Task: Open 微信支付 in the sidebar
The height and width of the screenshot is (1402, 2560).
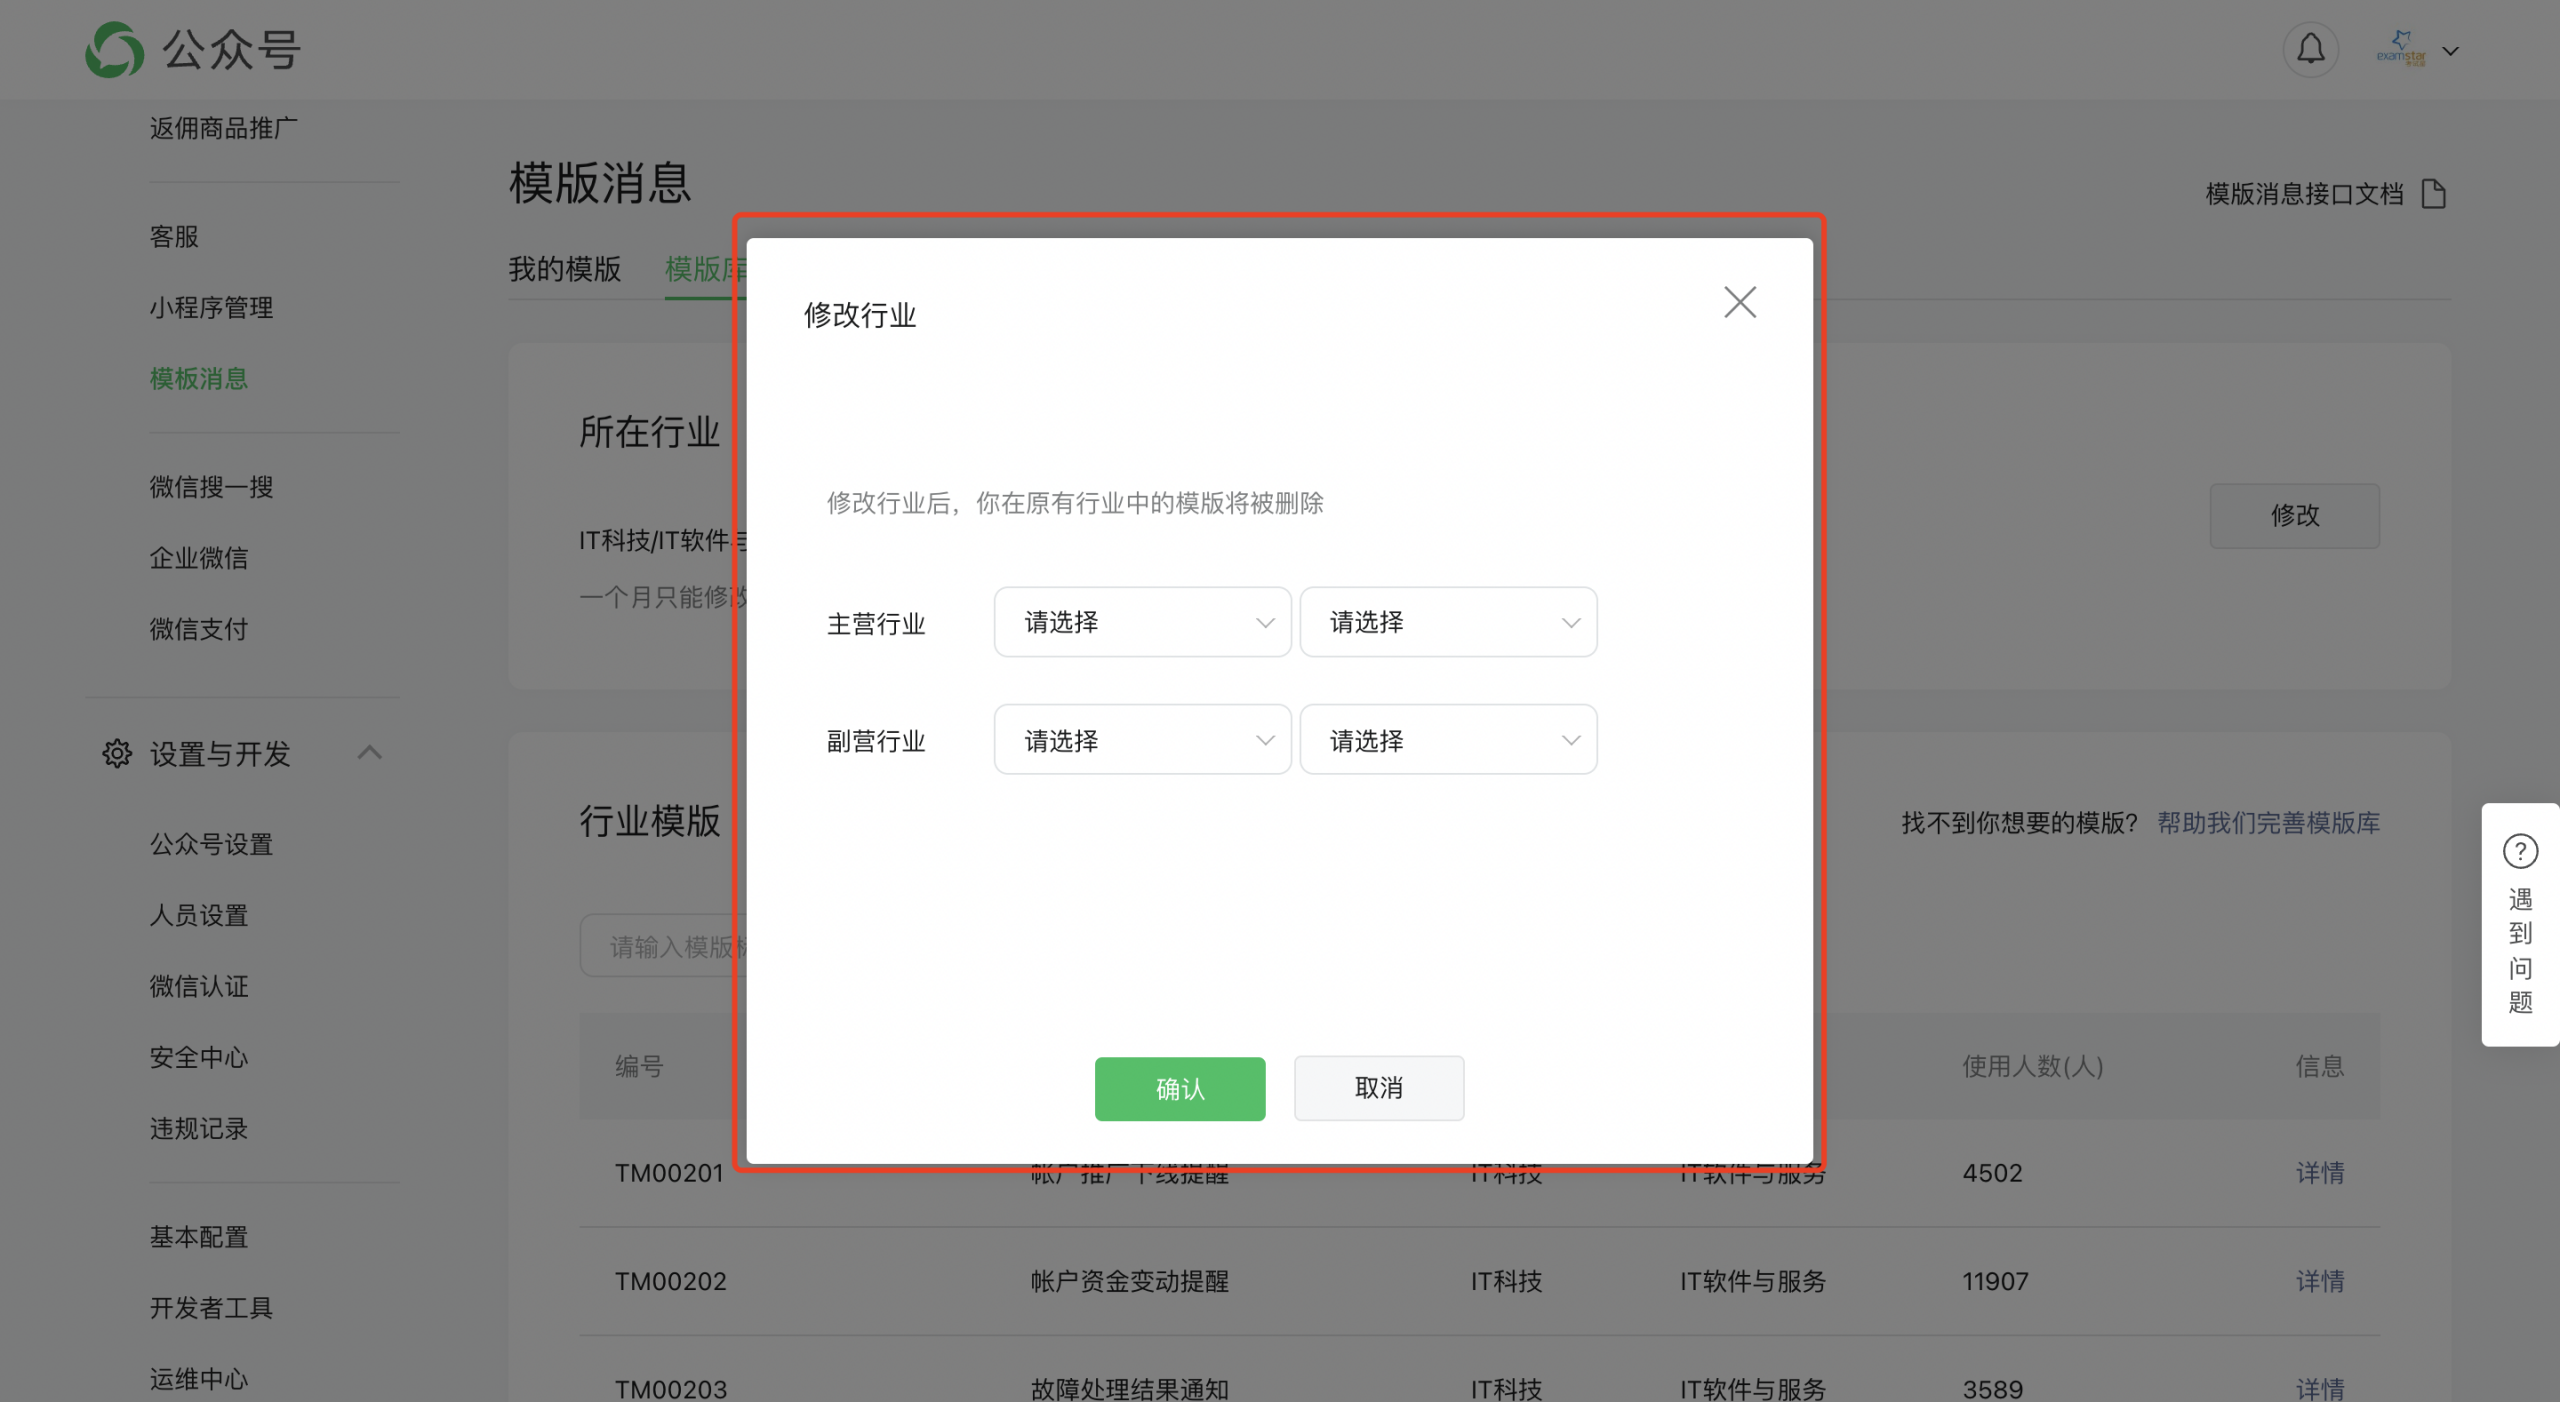Action: tap(198, 629)
